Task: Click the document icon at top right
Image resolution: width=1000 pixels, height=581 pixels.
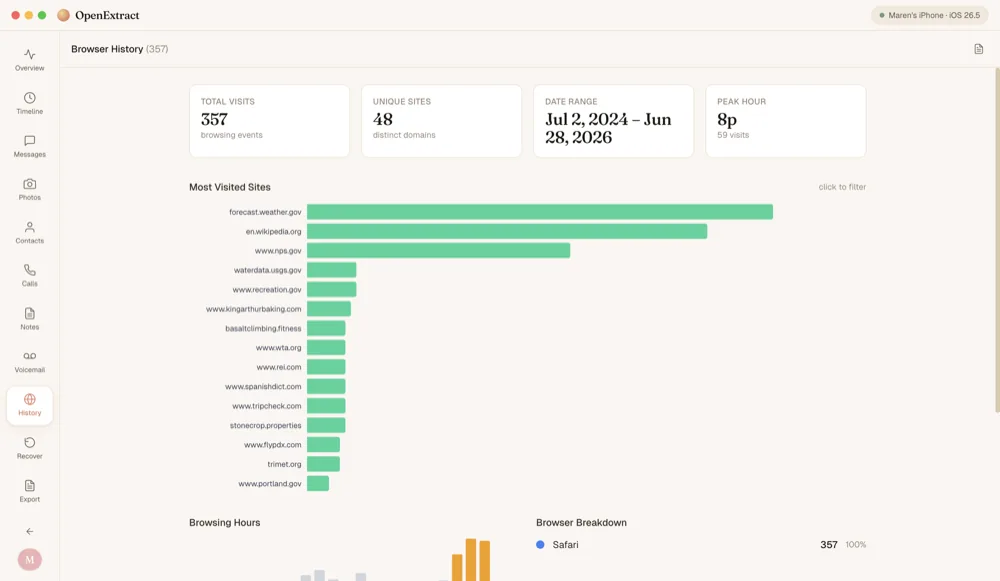Action: click(x=978, y=49)
